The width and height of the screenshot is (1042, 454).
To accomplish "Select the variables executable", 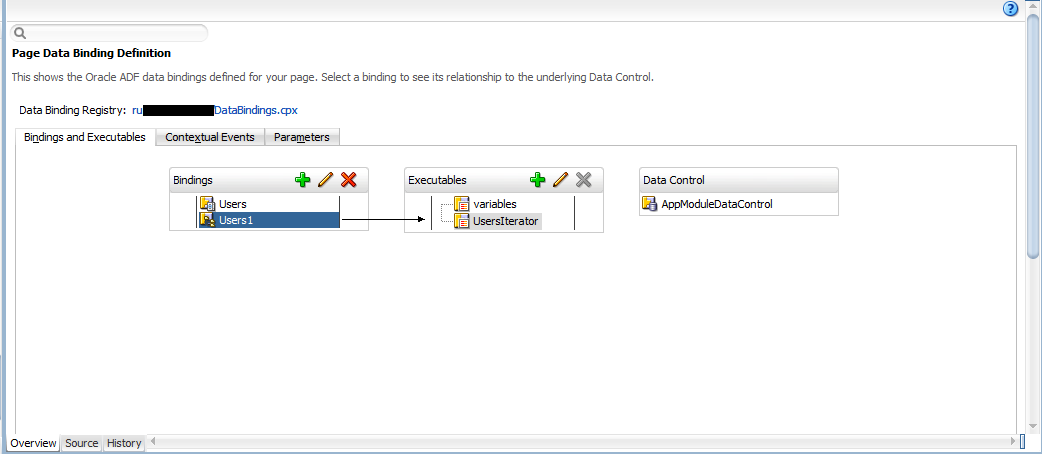I will point(494,204).
